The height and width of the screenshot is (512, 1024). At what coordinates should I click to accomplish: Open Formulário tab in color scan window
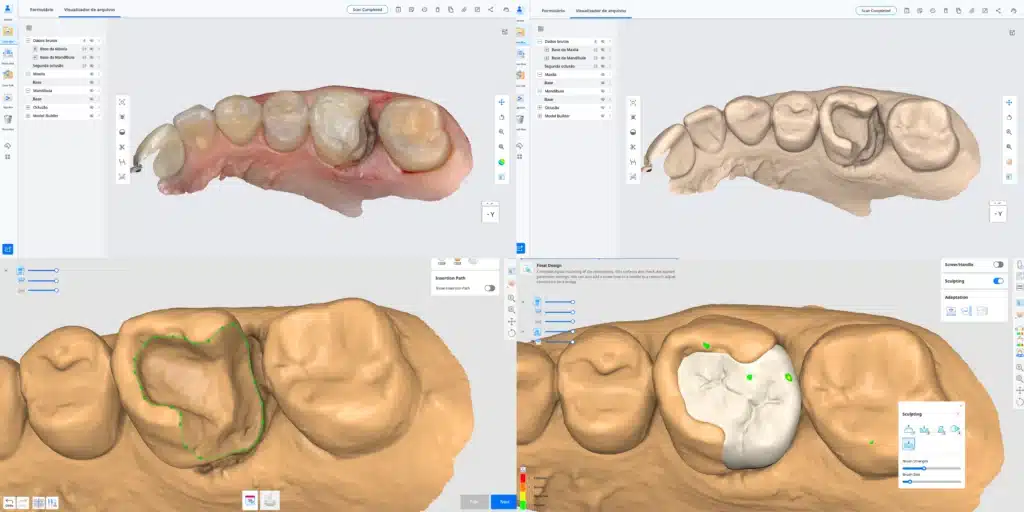[x=41, y=10]
